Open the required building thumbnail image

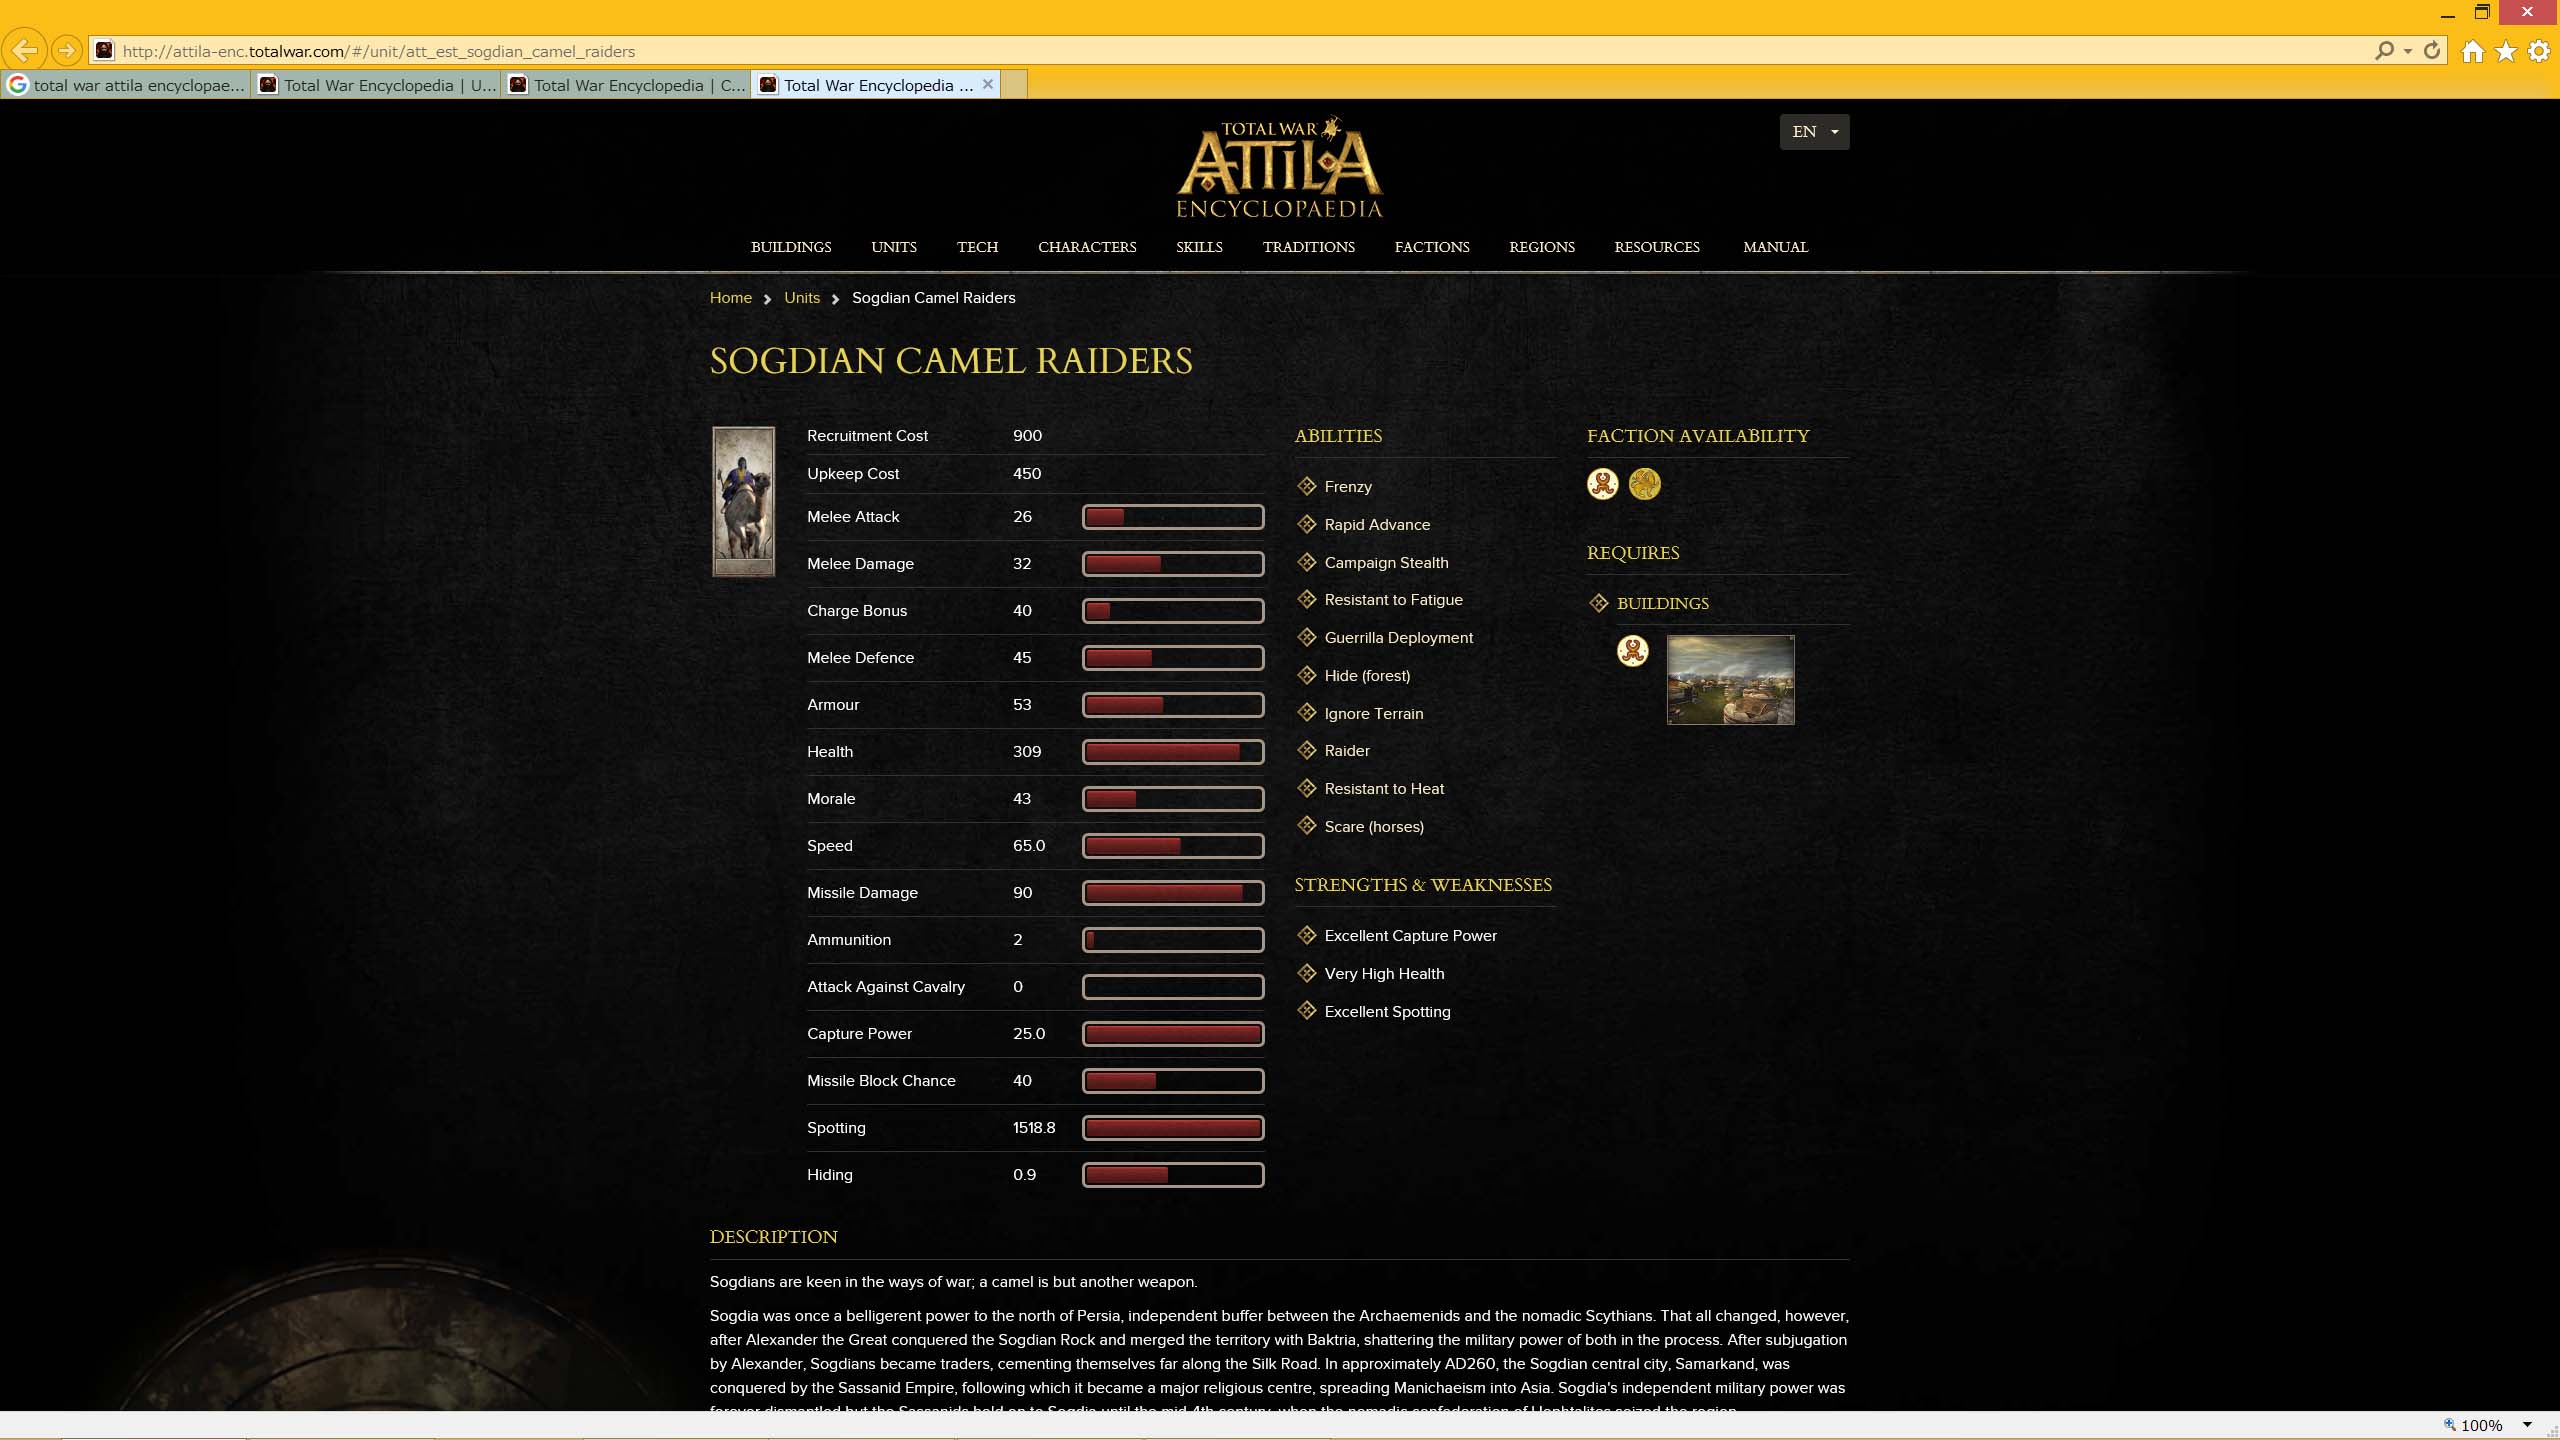(x=1730, y=679)
